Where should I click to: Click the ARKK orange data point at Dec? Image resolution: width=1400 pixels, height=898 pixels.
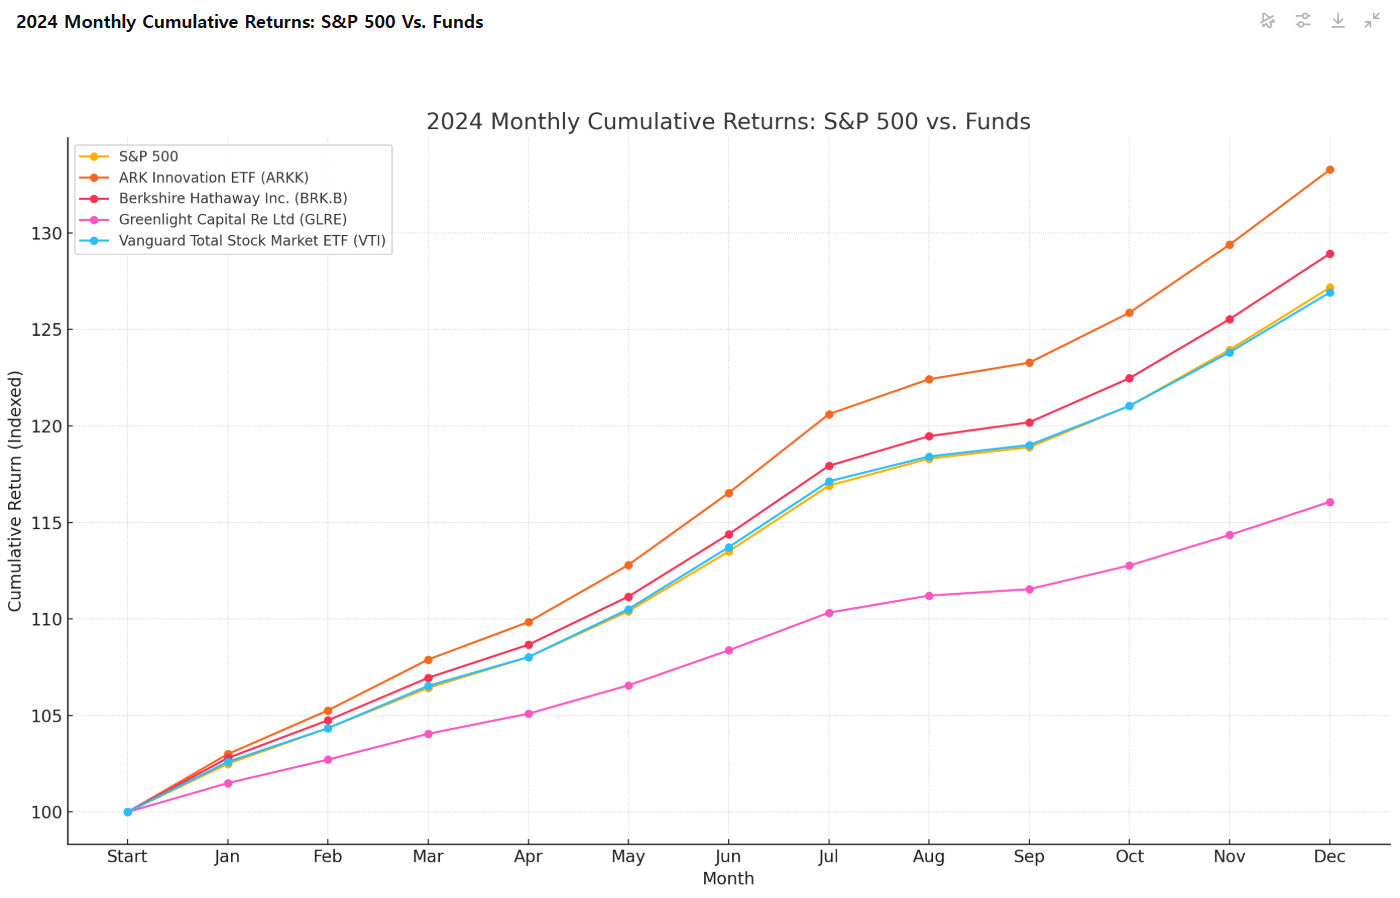click(x=1329, y=170)
